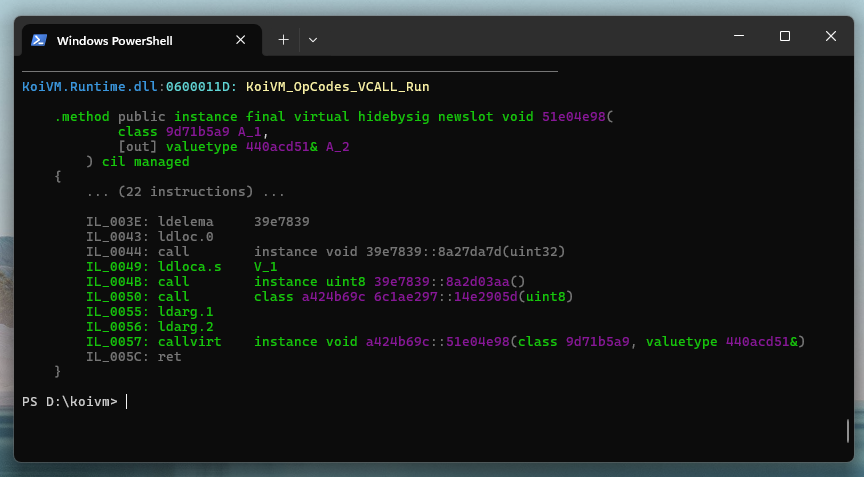The width and height of the screenshot is (864, 477).
Task: Click the 9d71b5a9 class in the declaration
Action: (197, 132)
